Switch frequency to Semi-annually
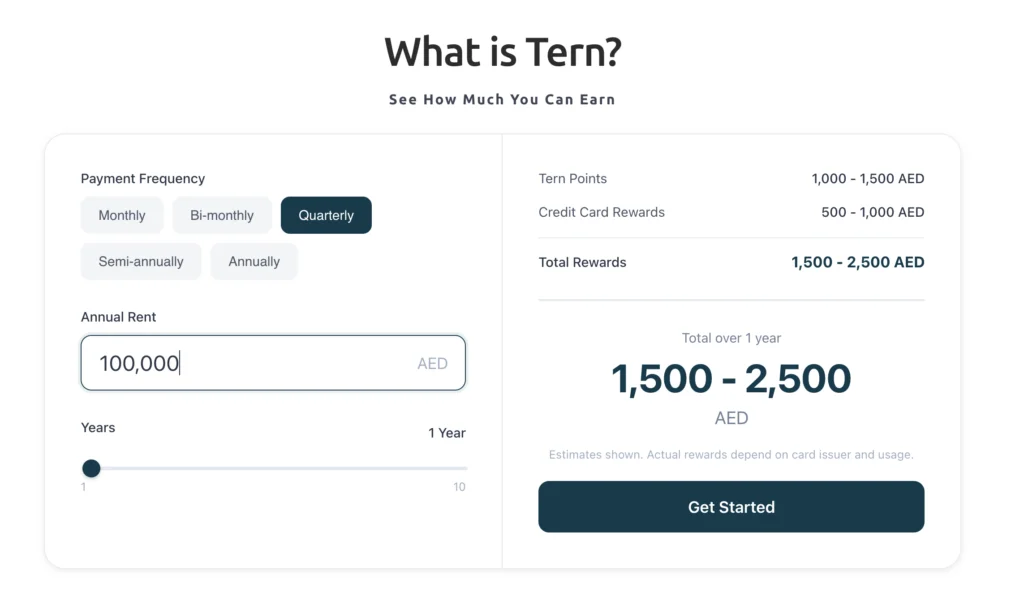The width and height of the screenshot is (1024, 601). point(141,262)
